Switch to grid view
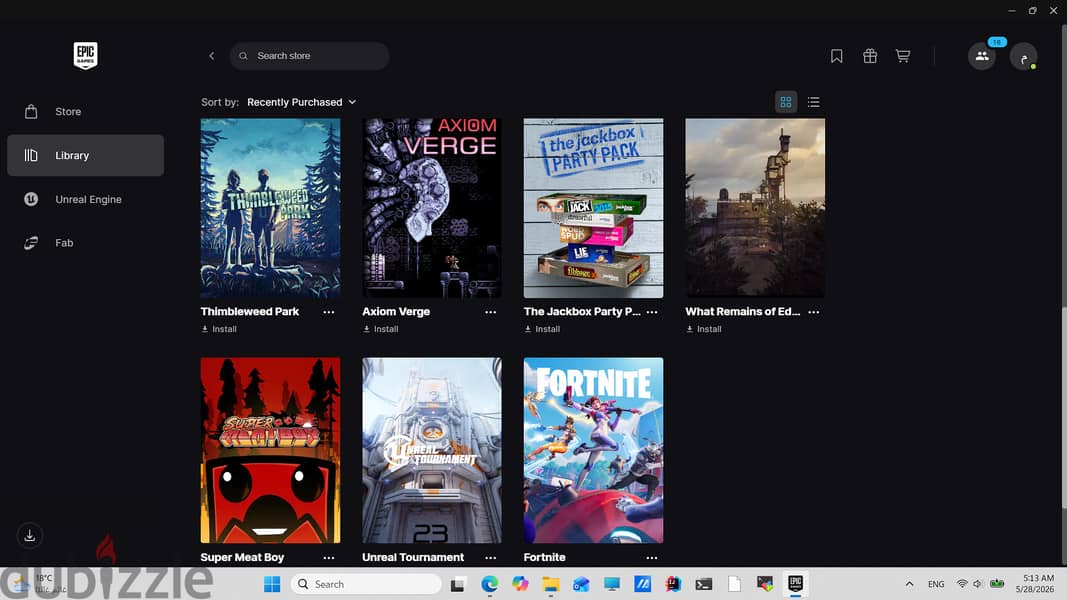The width and height of the screenshot is (1067, 600). pos(786,102)
